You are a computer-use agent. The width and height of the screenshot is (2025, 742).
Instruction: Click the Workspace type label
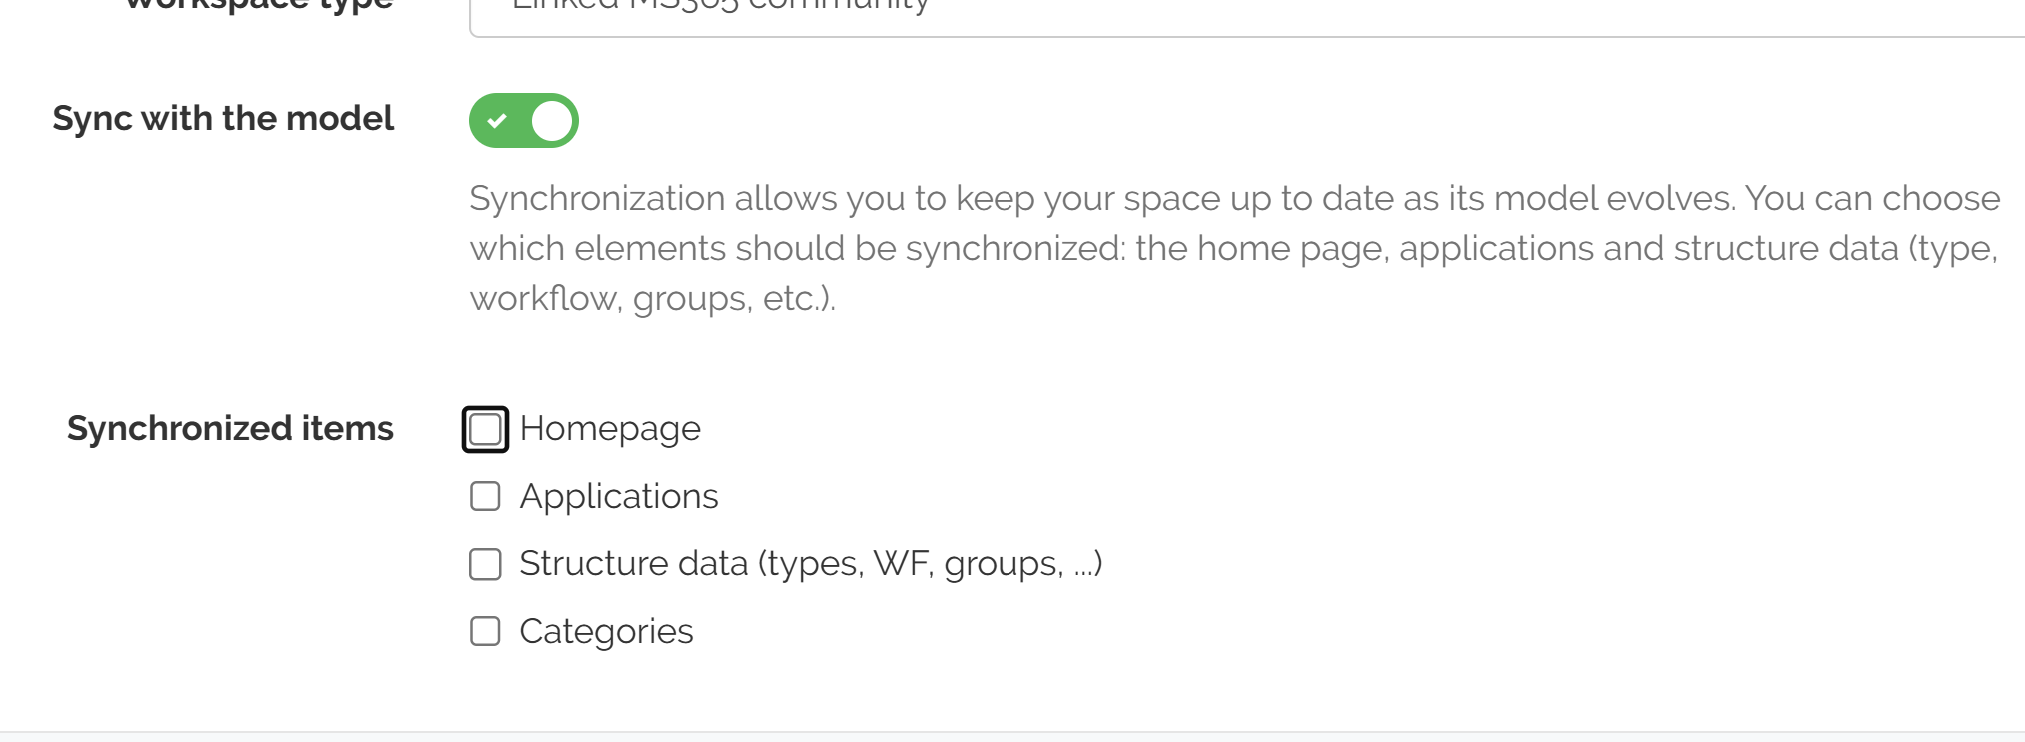pyautogui.click(x=258, y=5)
